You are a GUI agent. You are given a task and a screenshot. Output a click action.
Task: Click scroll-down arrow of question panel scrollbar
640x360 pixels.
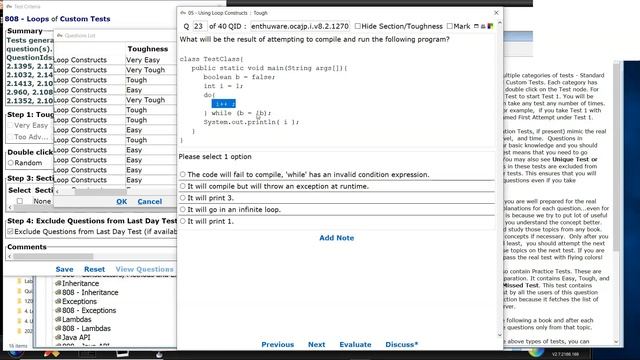pyautogui.click(x=500, y=335)
